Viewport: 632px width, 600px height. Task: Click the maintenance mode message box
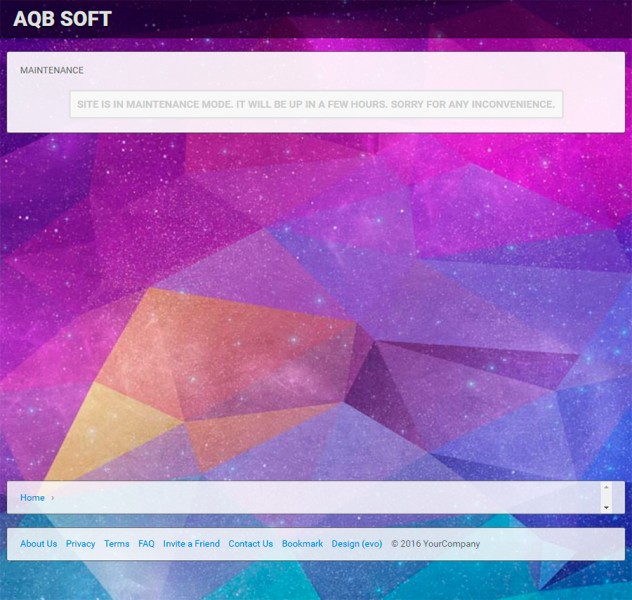coord(316,104)
